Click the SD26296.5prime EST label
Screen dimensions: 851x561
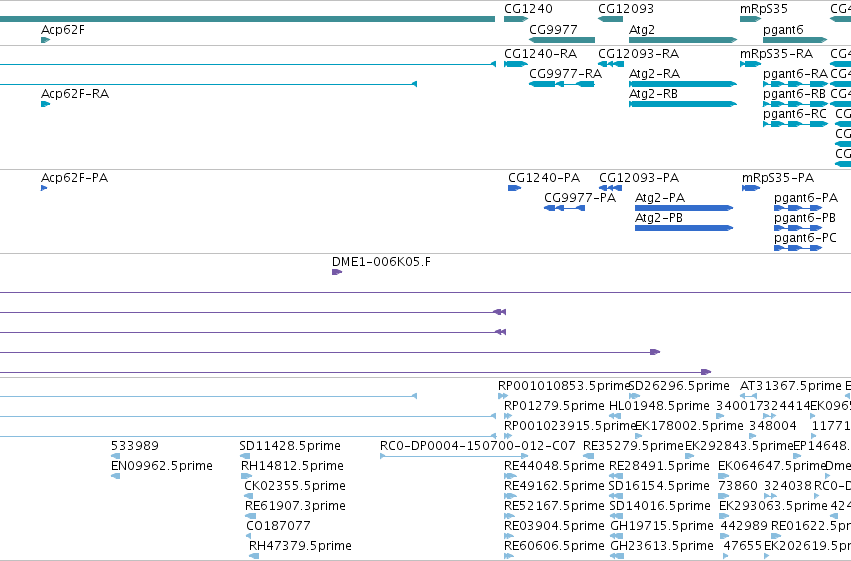[679, 386]
